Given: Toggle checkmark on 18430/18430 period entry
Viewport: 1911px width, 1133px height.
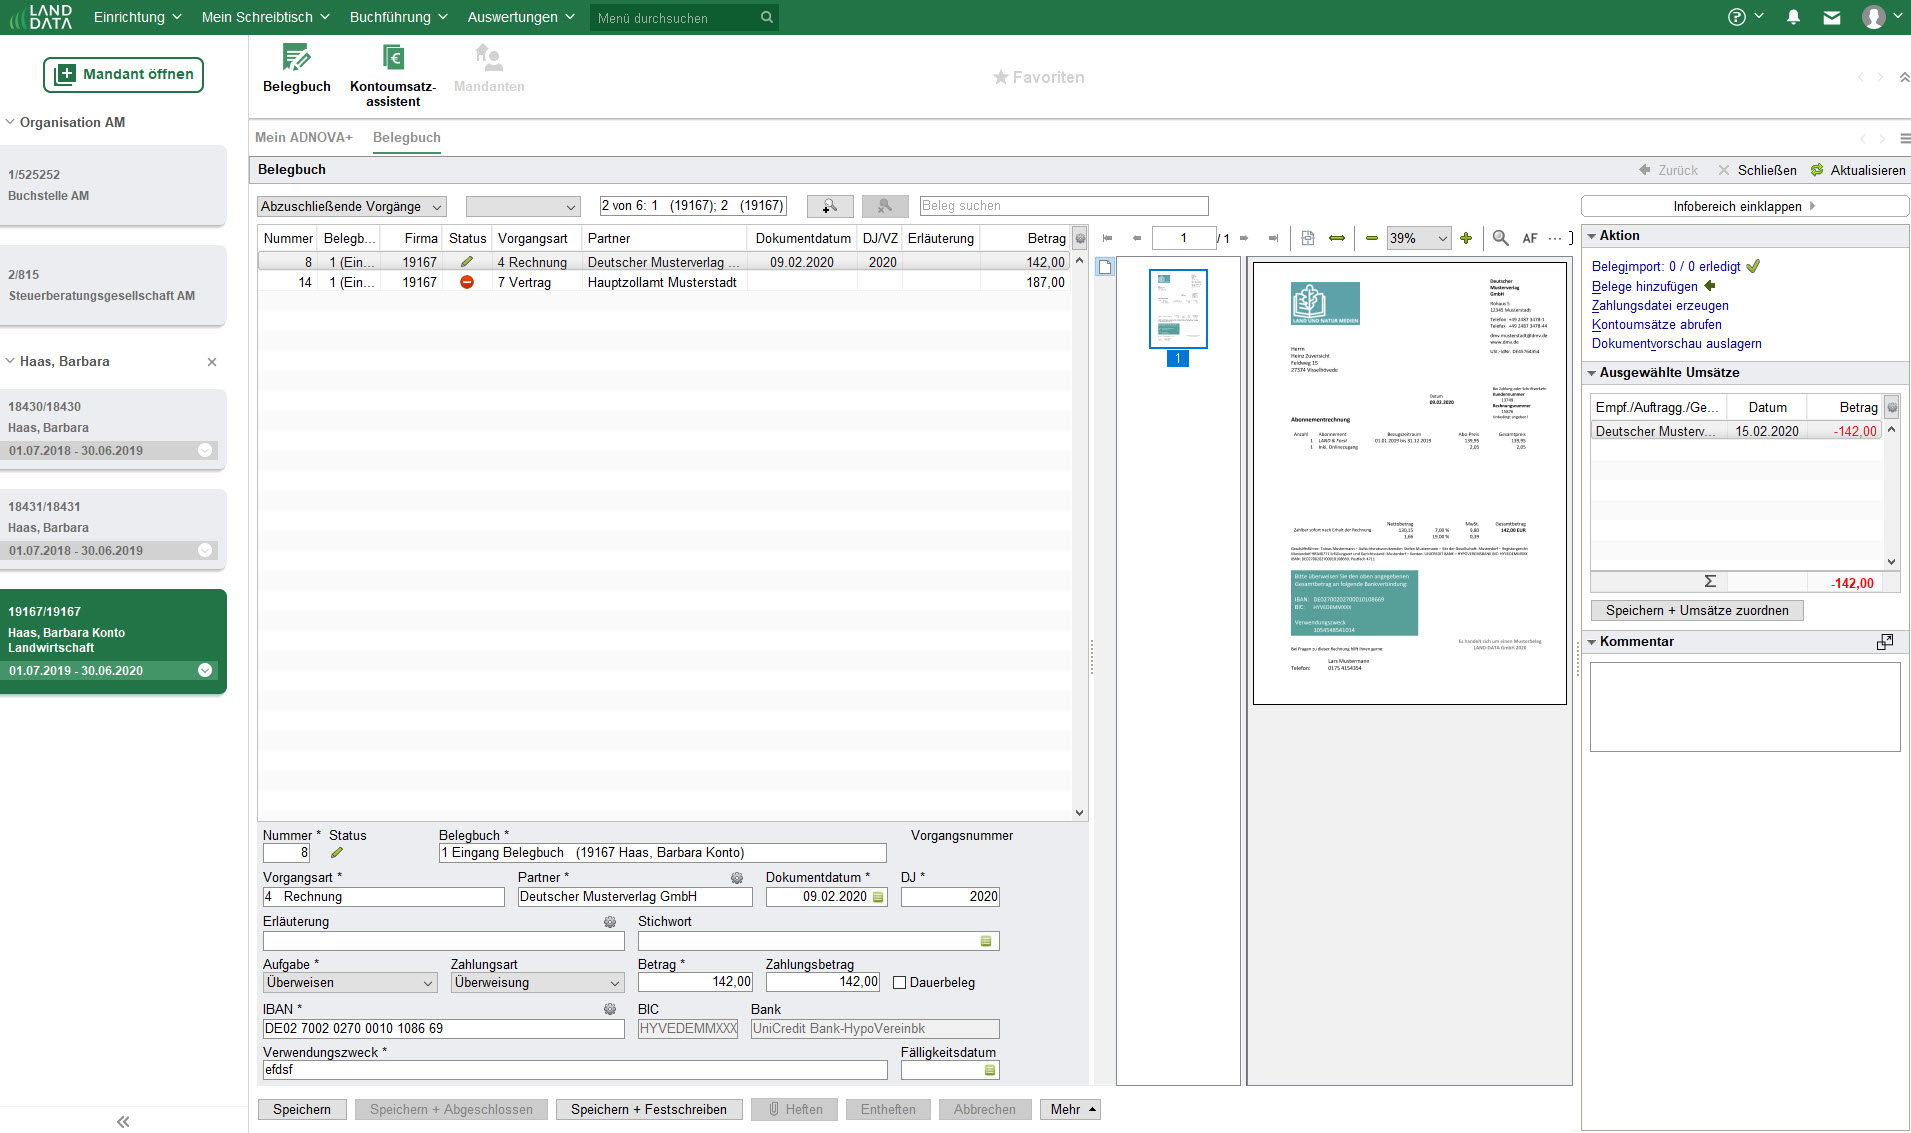Looking at the screenshot, I should 205,450.
